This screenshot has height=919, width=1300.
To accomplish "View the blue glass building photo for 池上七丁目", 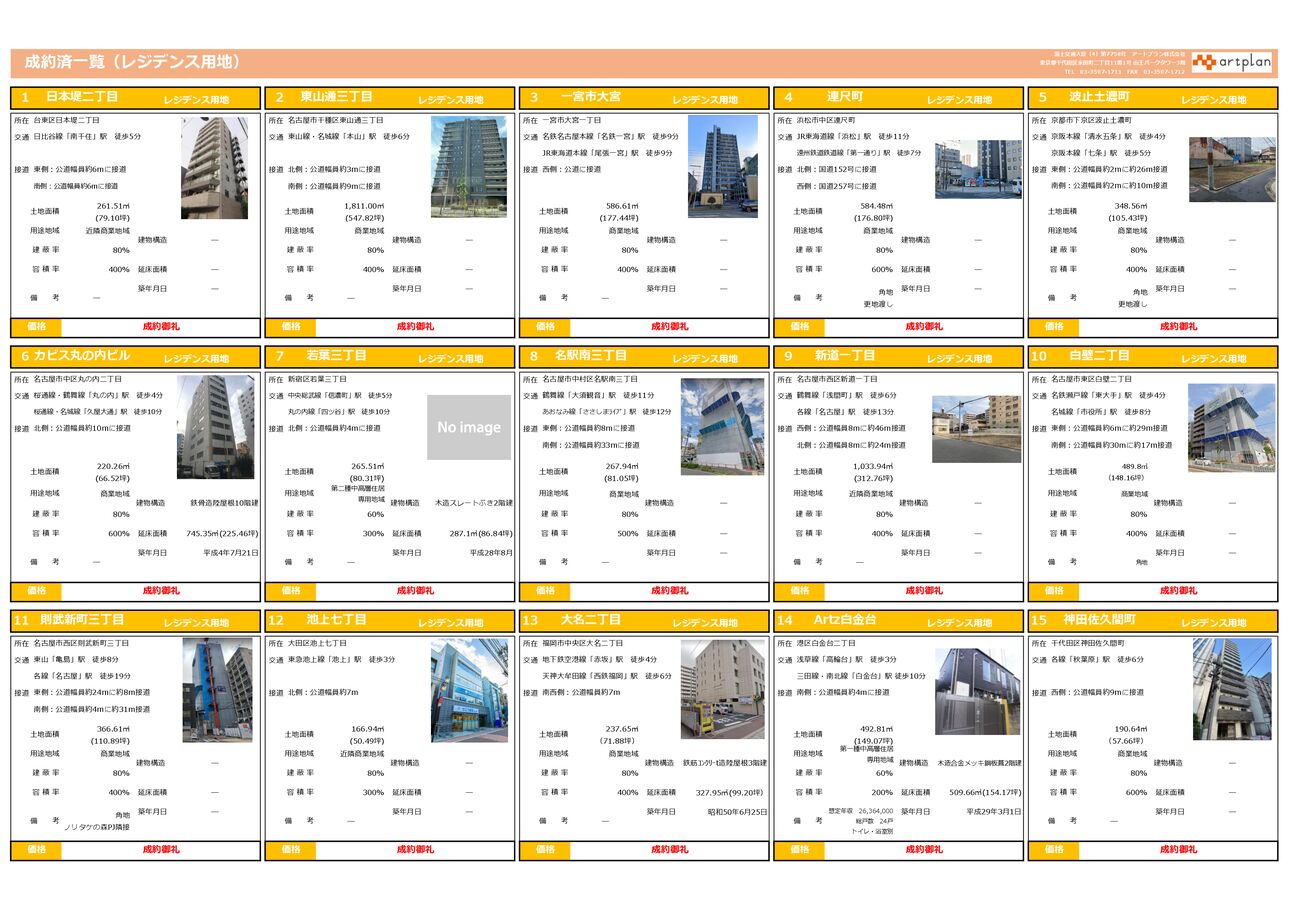I will pyautogui.click(x=469, y=690).
